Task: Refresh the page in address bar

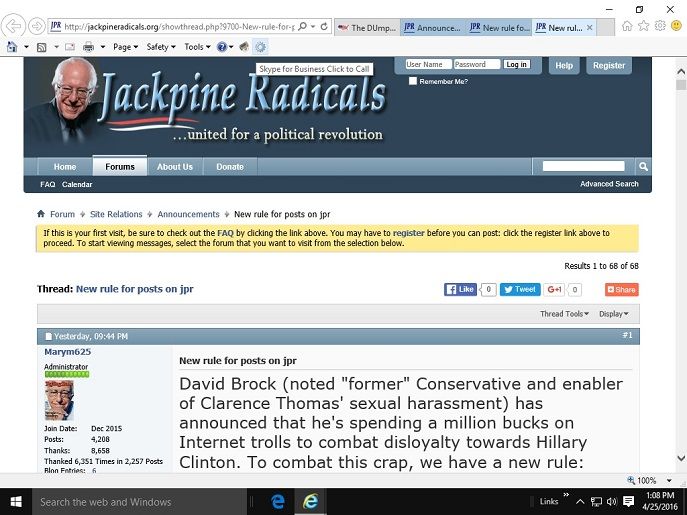Action: [324, 27]
